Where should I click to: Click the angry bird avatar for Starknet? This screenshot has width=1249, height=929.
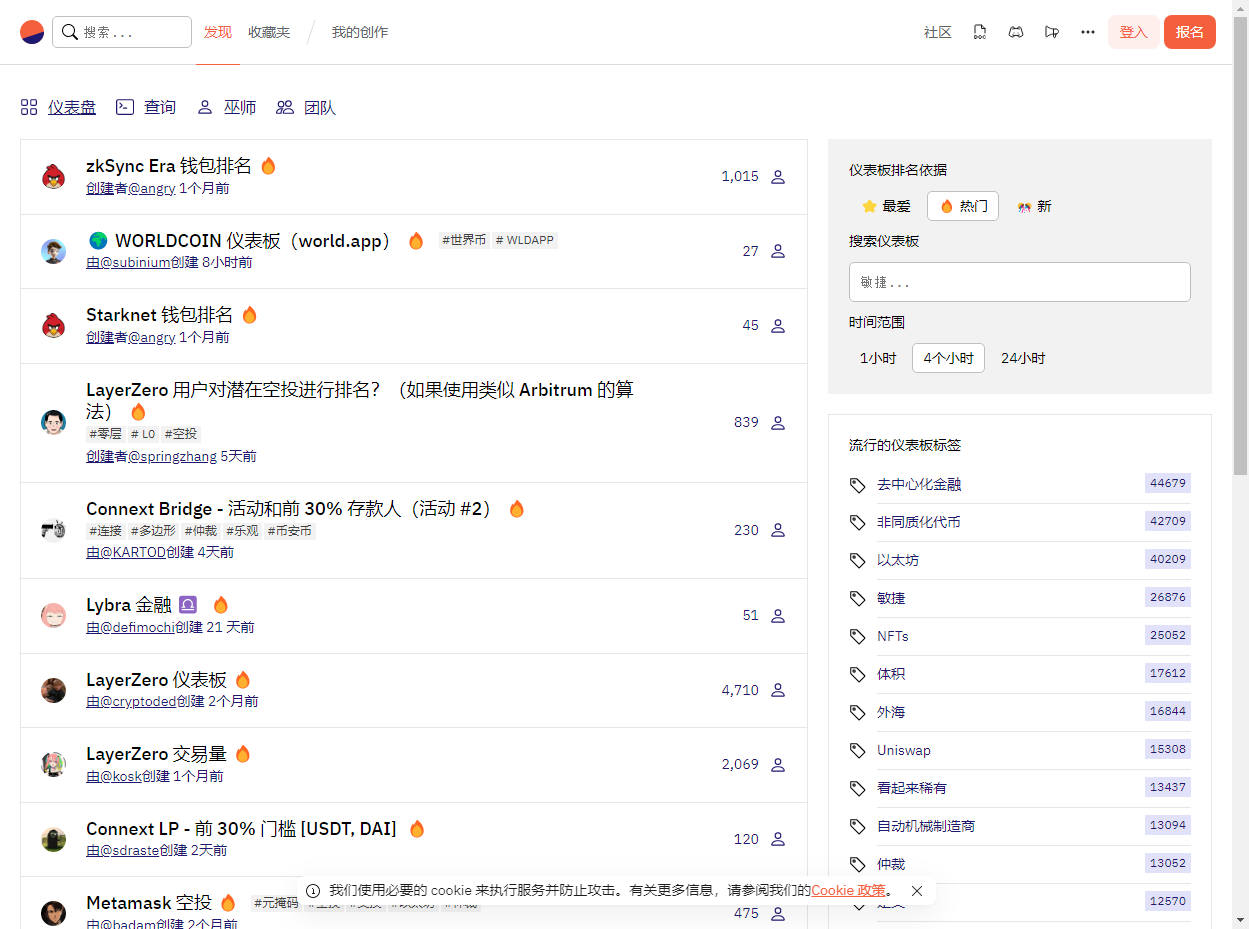coord(54,326)
